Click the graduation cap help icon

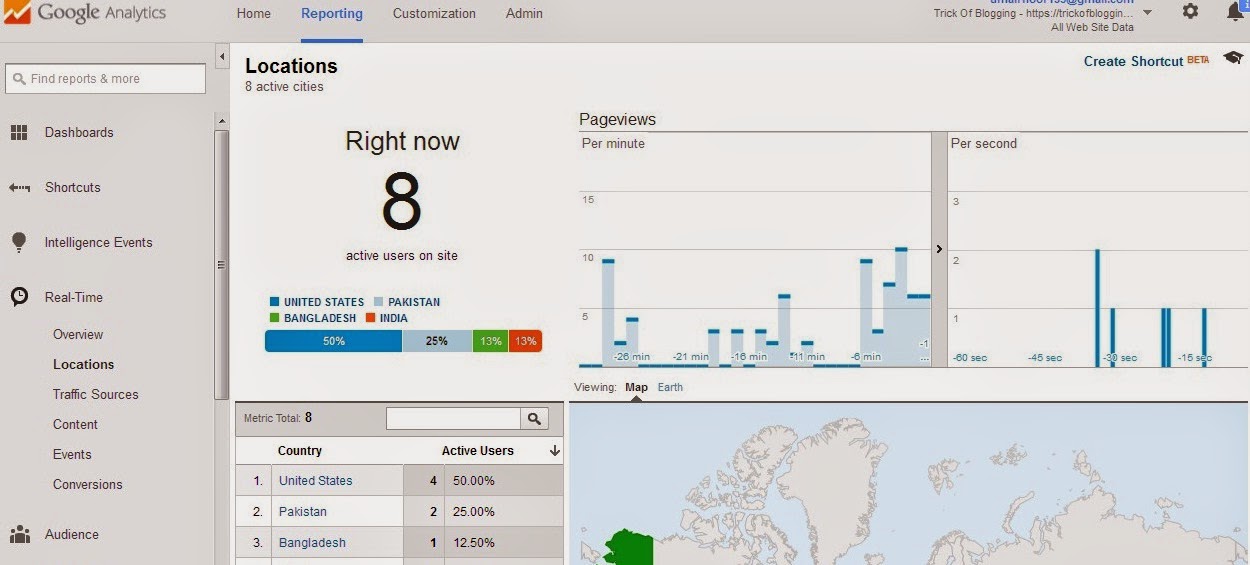tap(1232, 59)
